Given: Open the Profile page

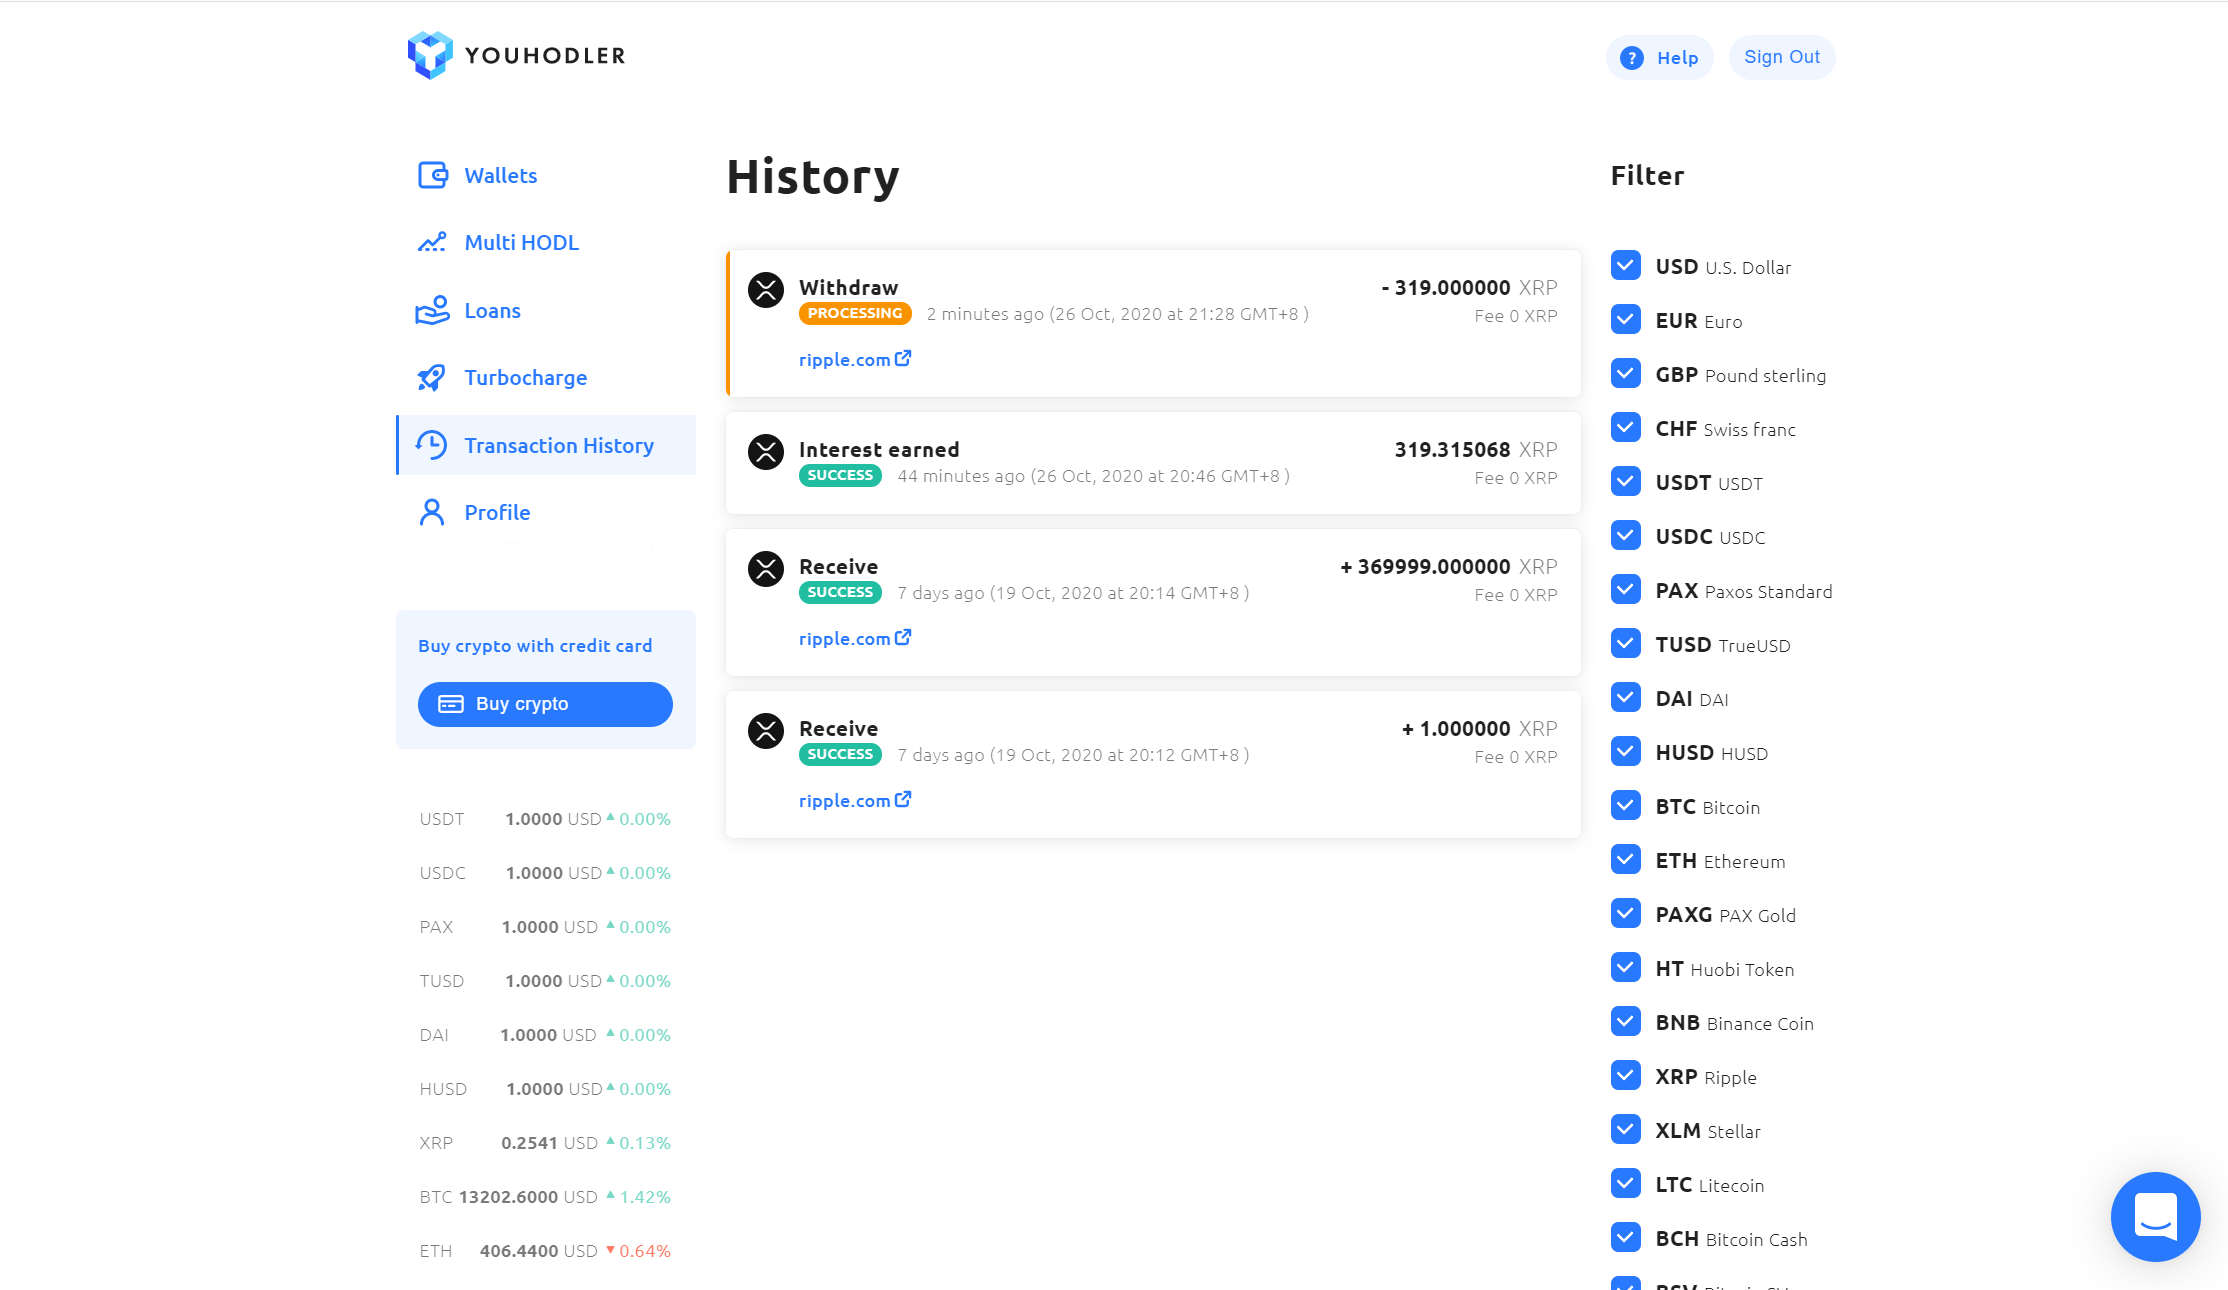Looking at the screenshot, I should coord(546,512).
